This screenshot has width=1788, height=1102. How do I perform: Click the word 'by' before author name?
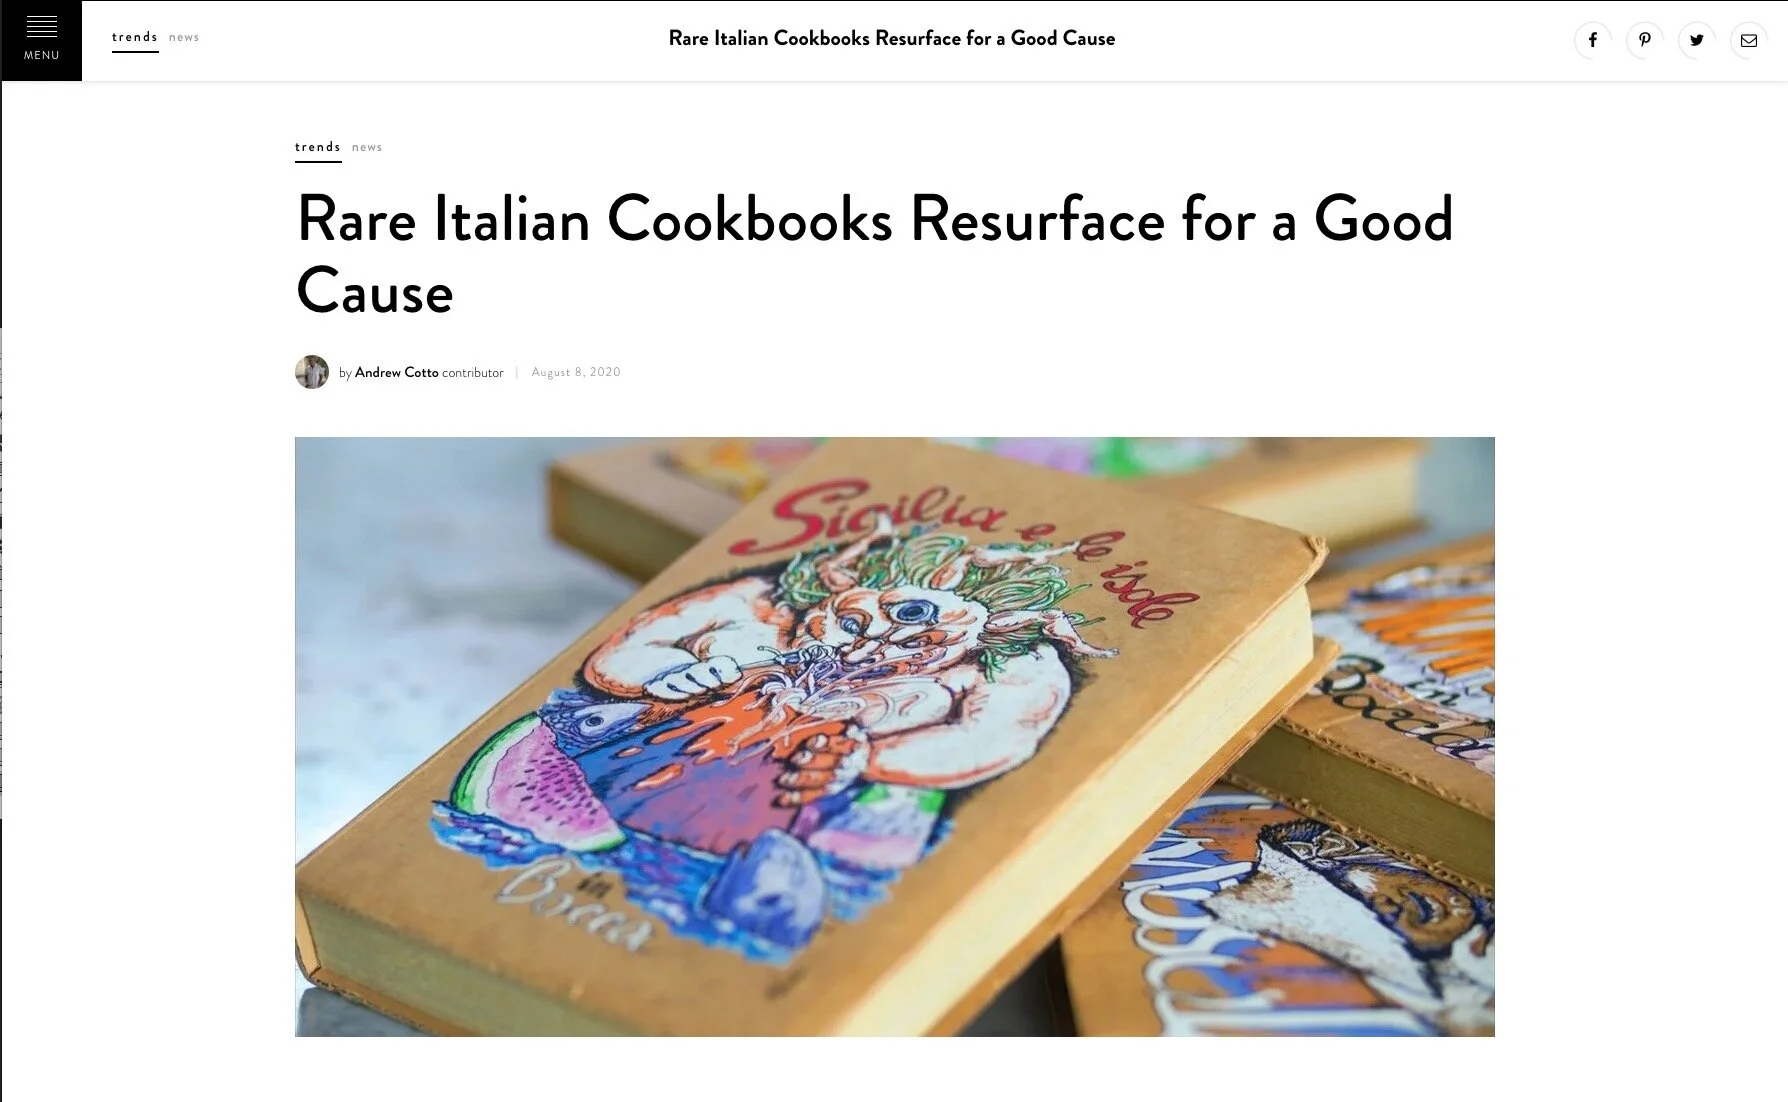[345, 373]
